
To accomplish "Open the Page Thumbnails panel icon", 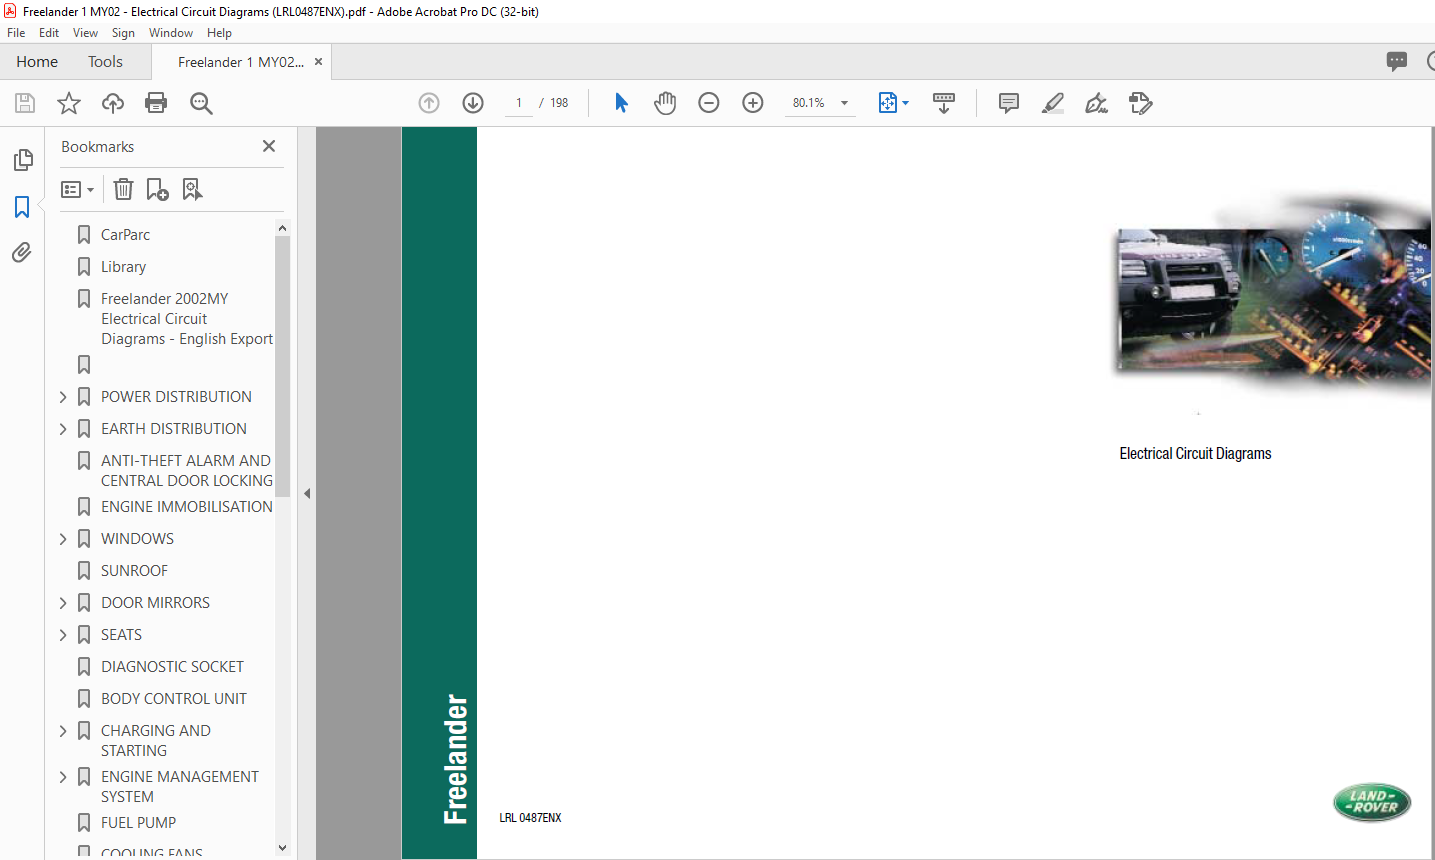I will click(x=22, y=160).
